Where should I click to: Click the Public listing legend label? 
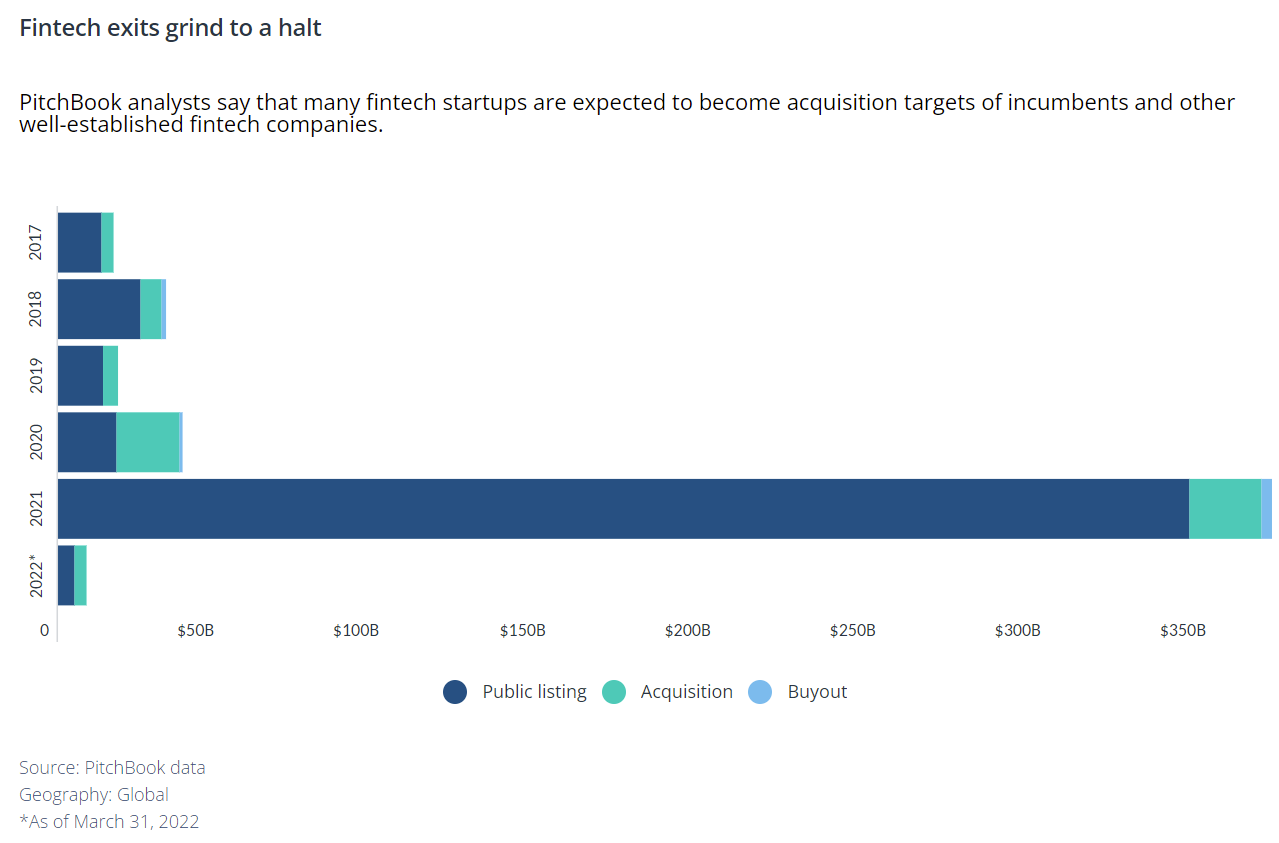pyautogui.click(x=534, y=692)
